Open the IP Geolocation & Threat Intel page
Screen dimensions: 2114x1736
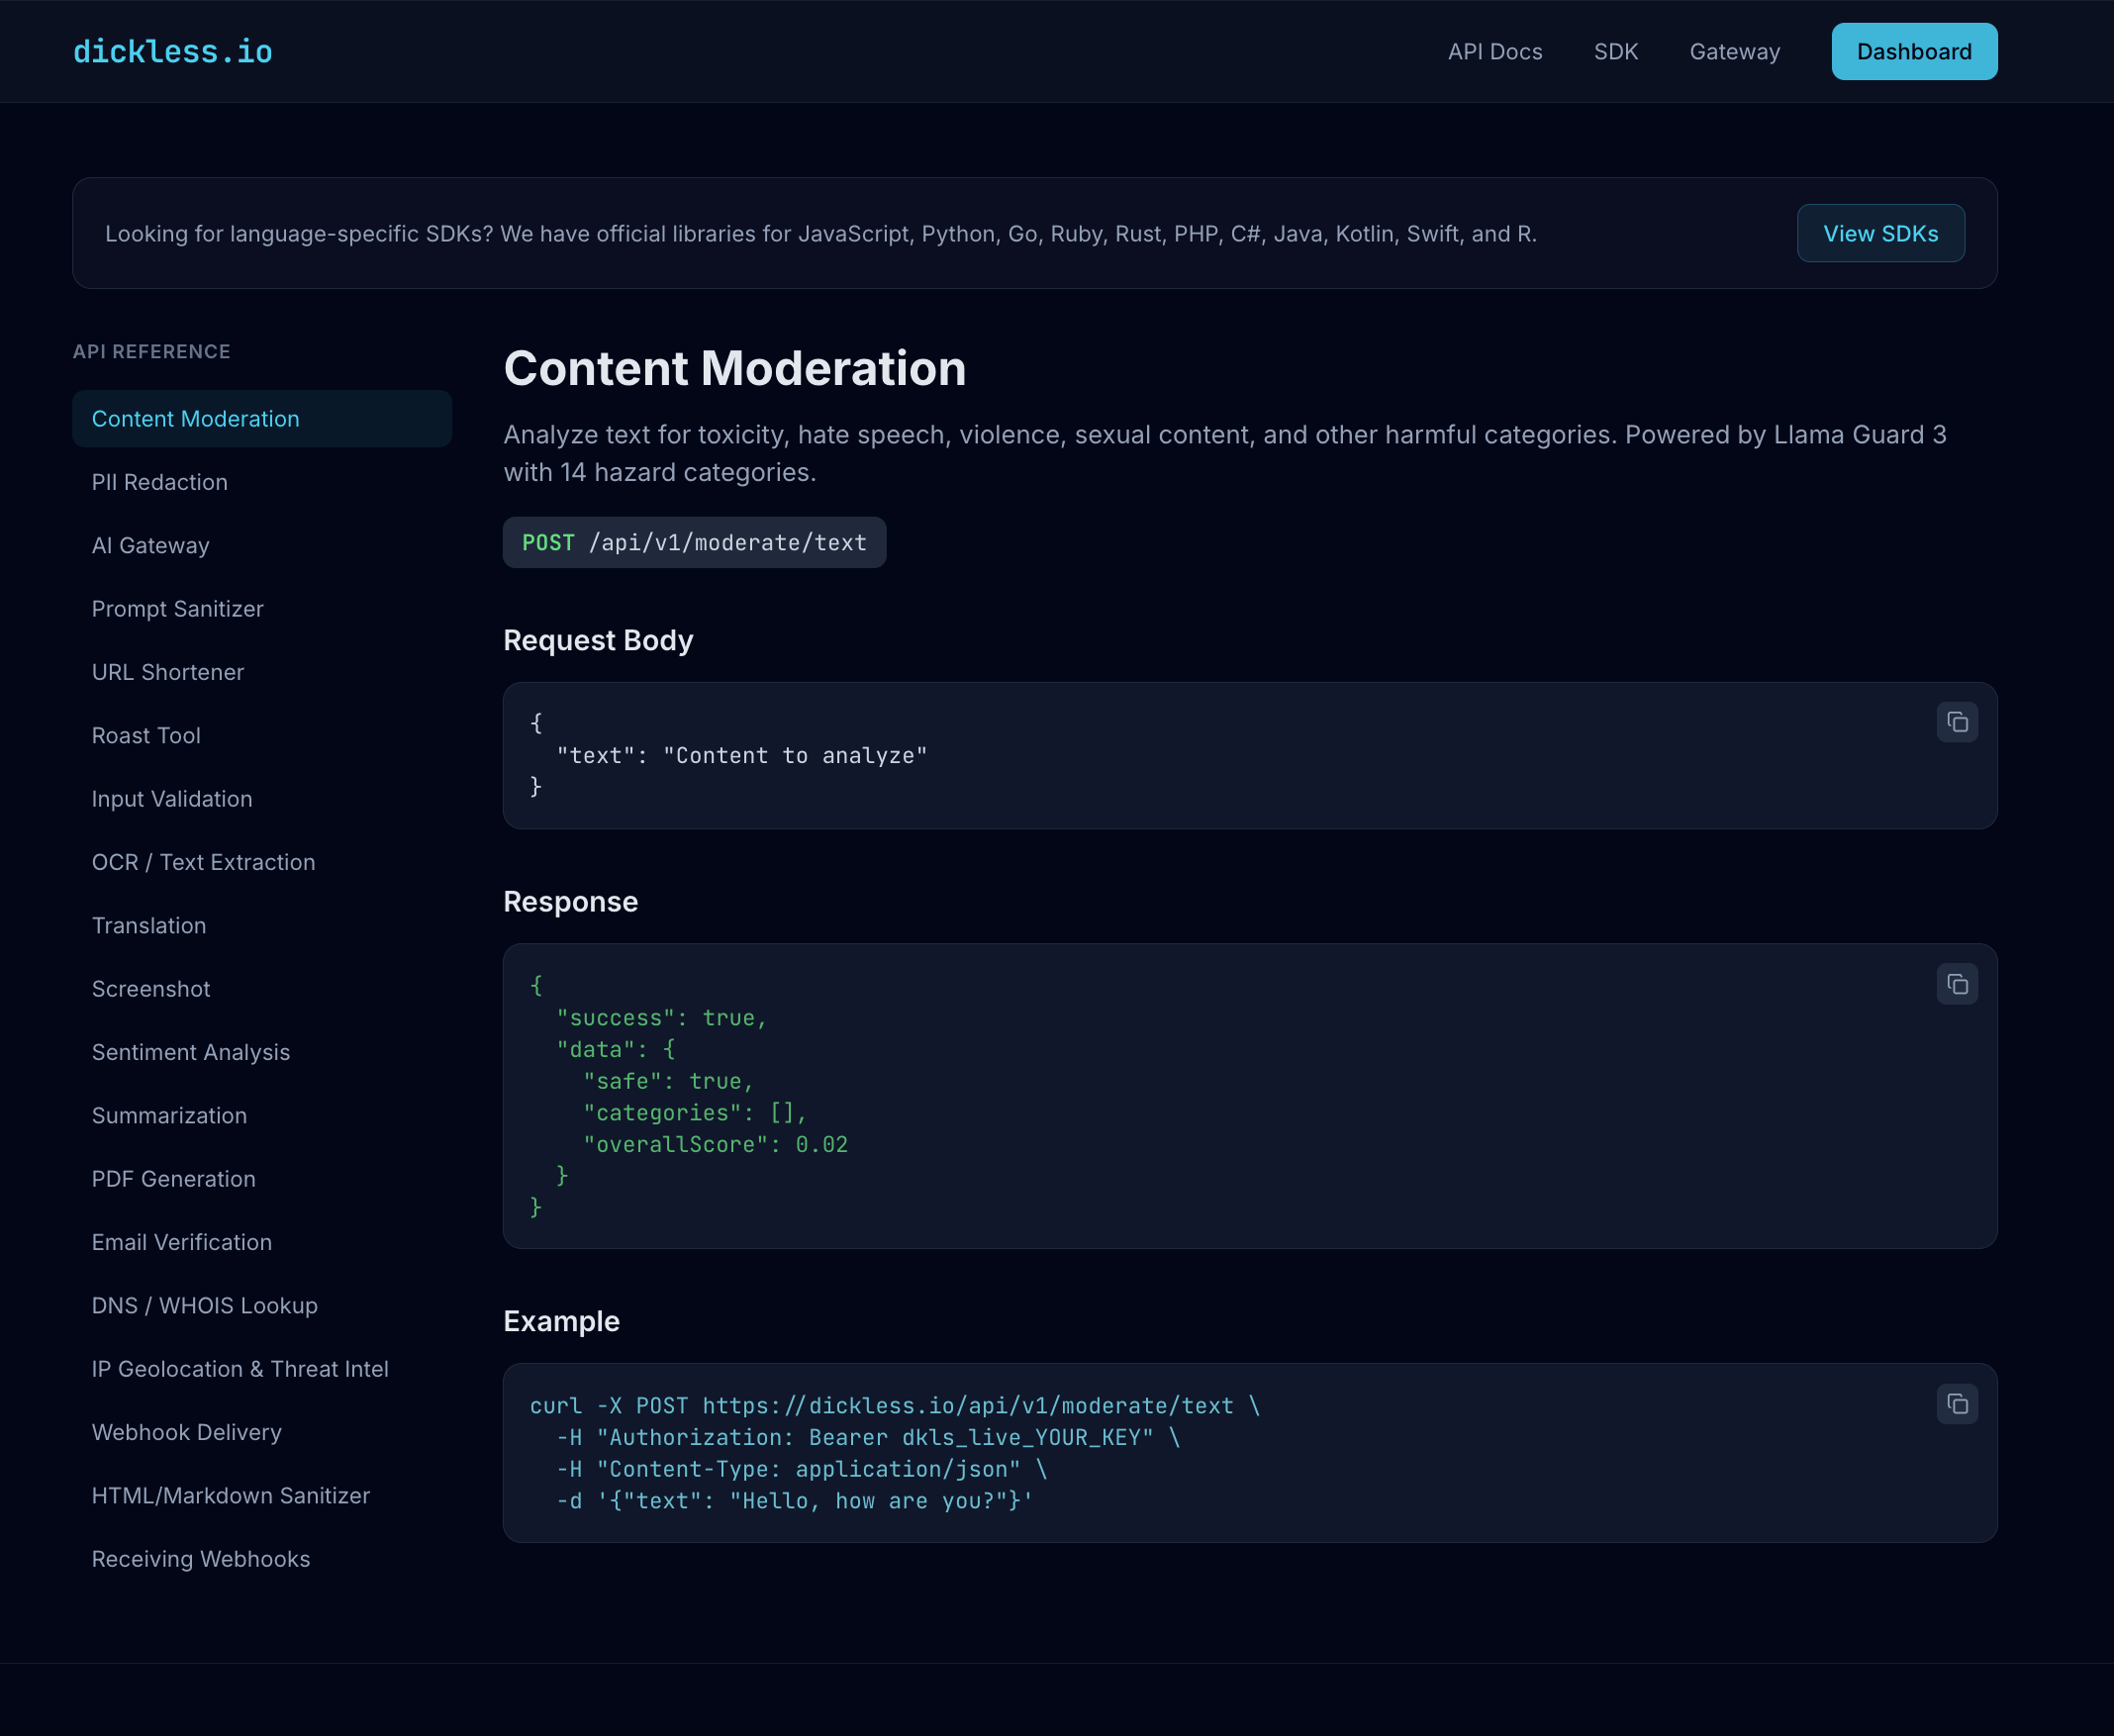point(240,1369)
